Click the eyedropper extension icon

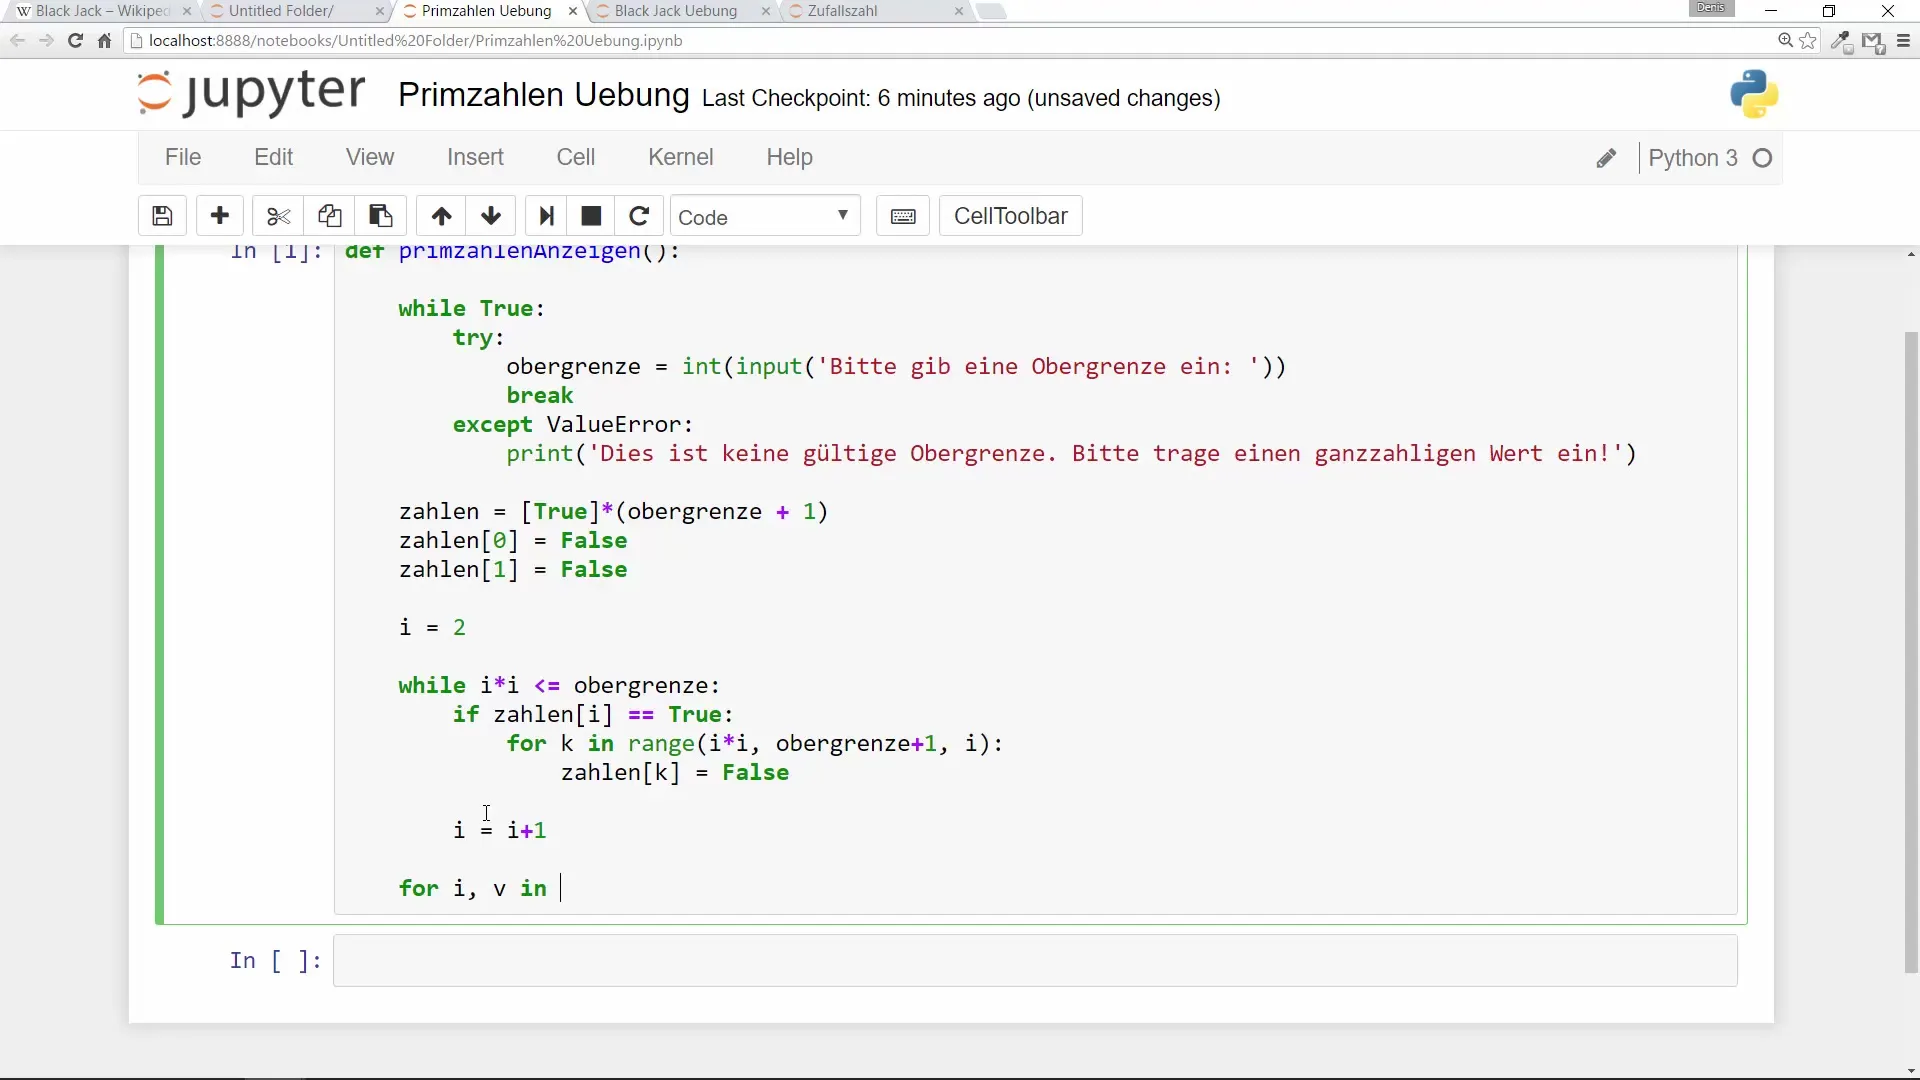click(x=1841, y=42)
